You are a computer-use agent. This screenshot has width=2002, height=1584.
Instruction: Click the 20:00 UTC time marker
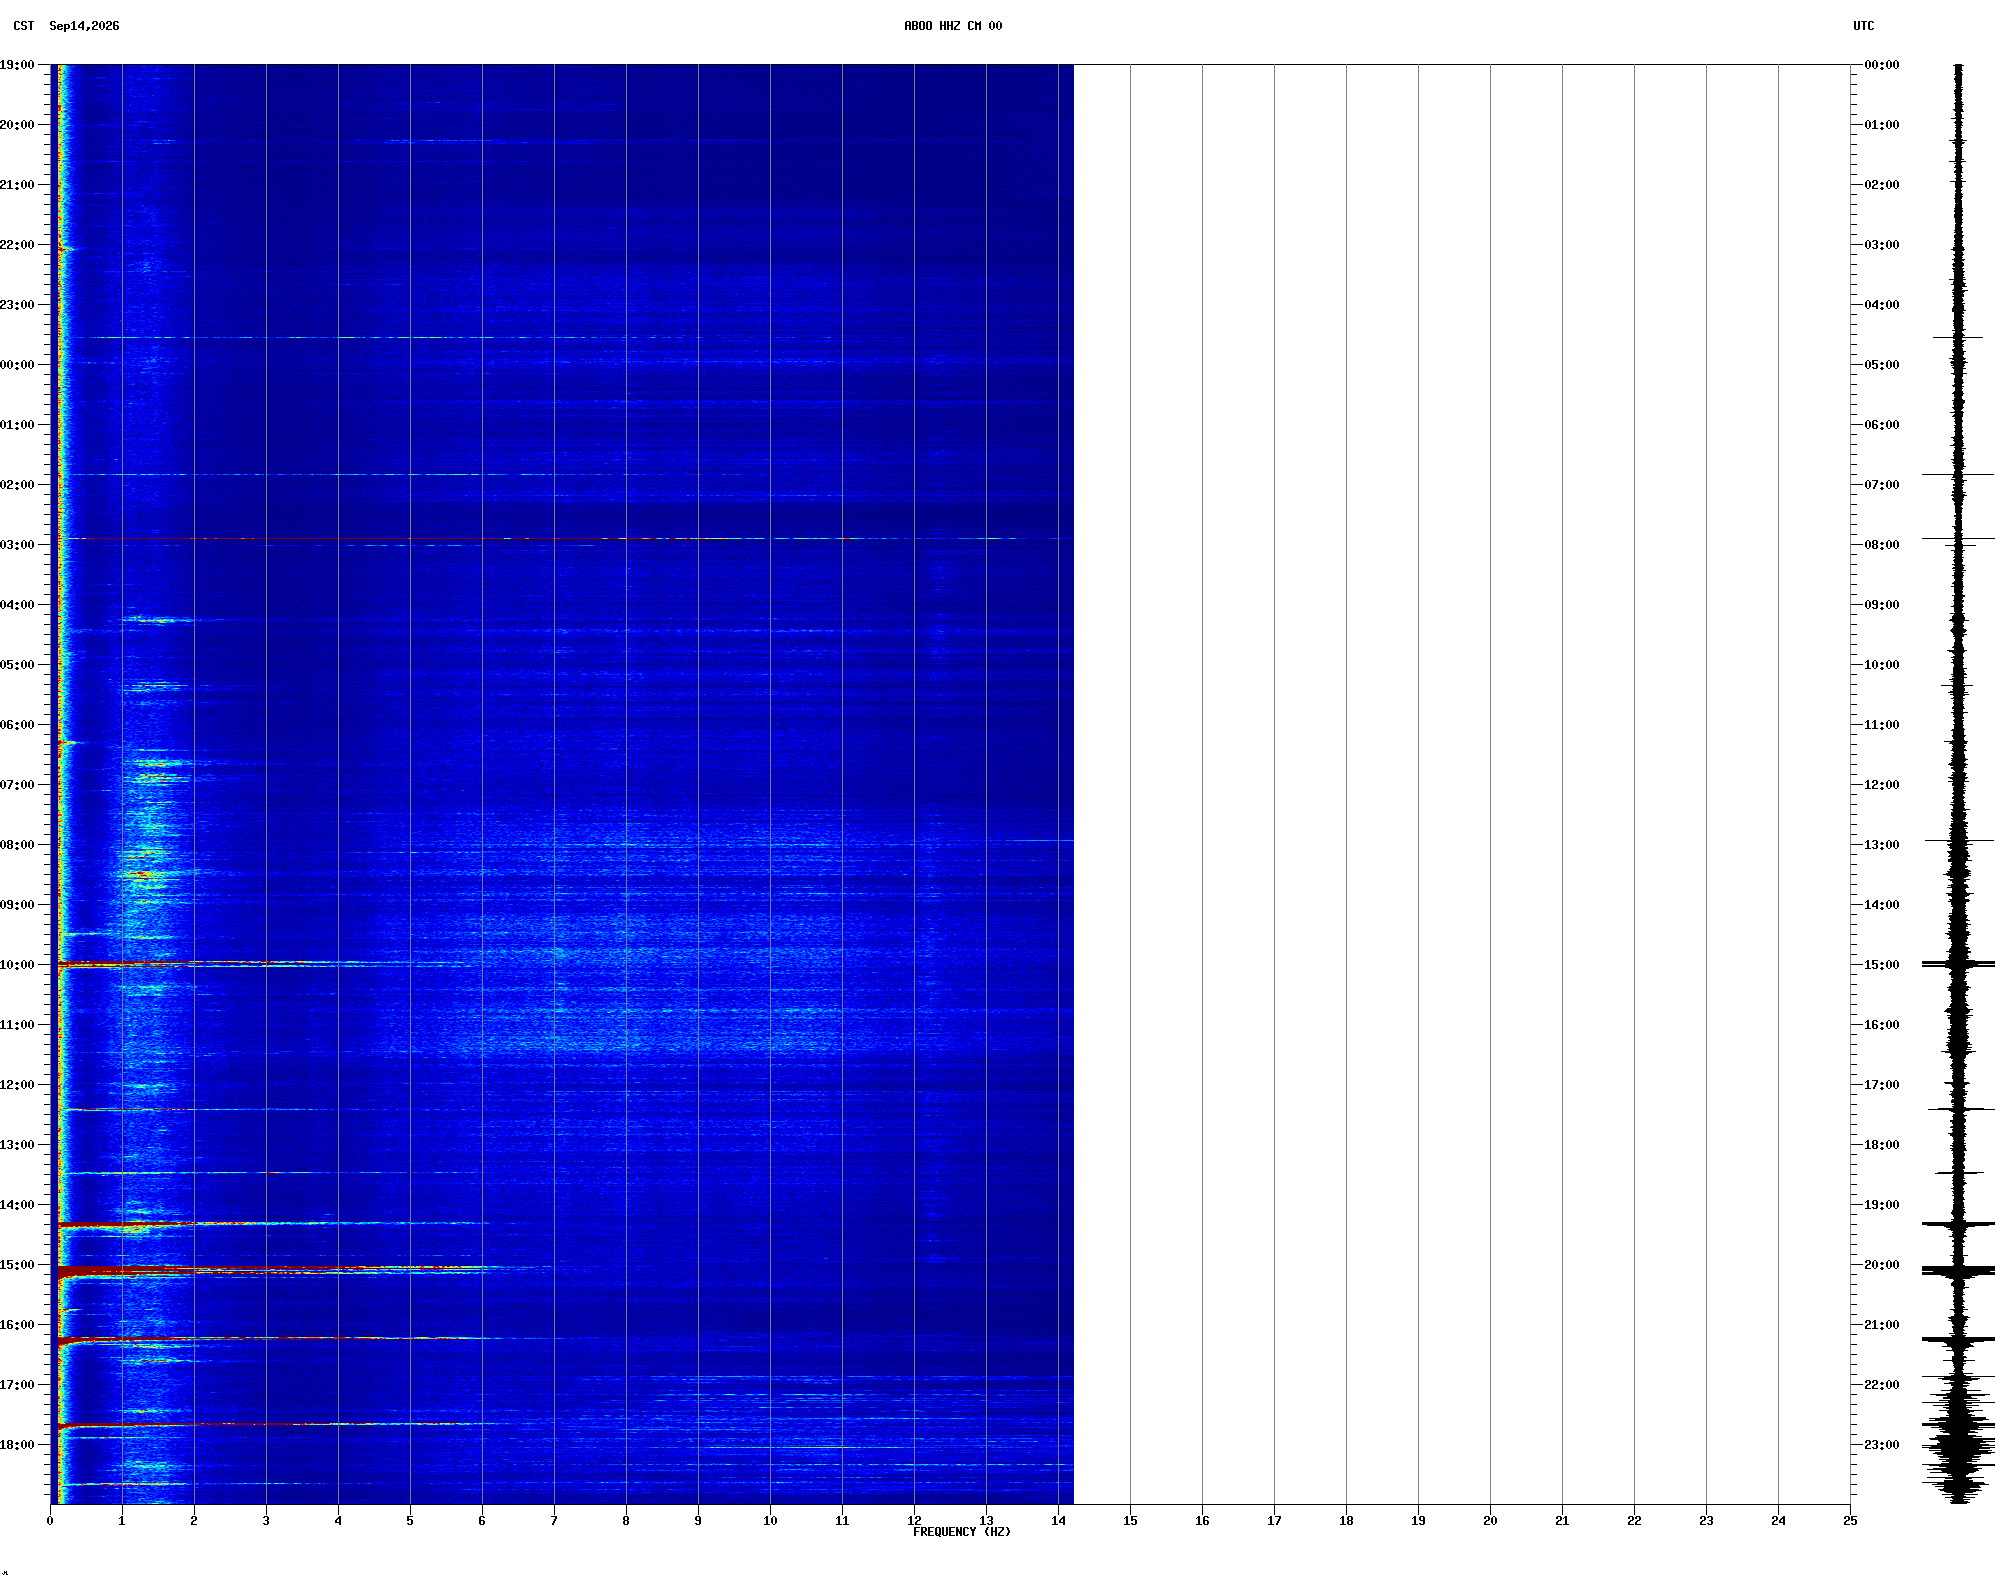(1882, 1265)
